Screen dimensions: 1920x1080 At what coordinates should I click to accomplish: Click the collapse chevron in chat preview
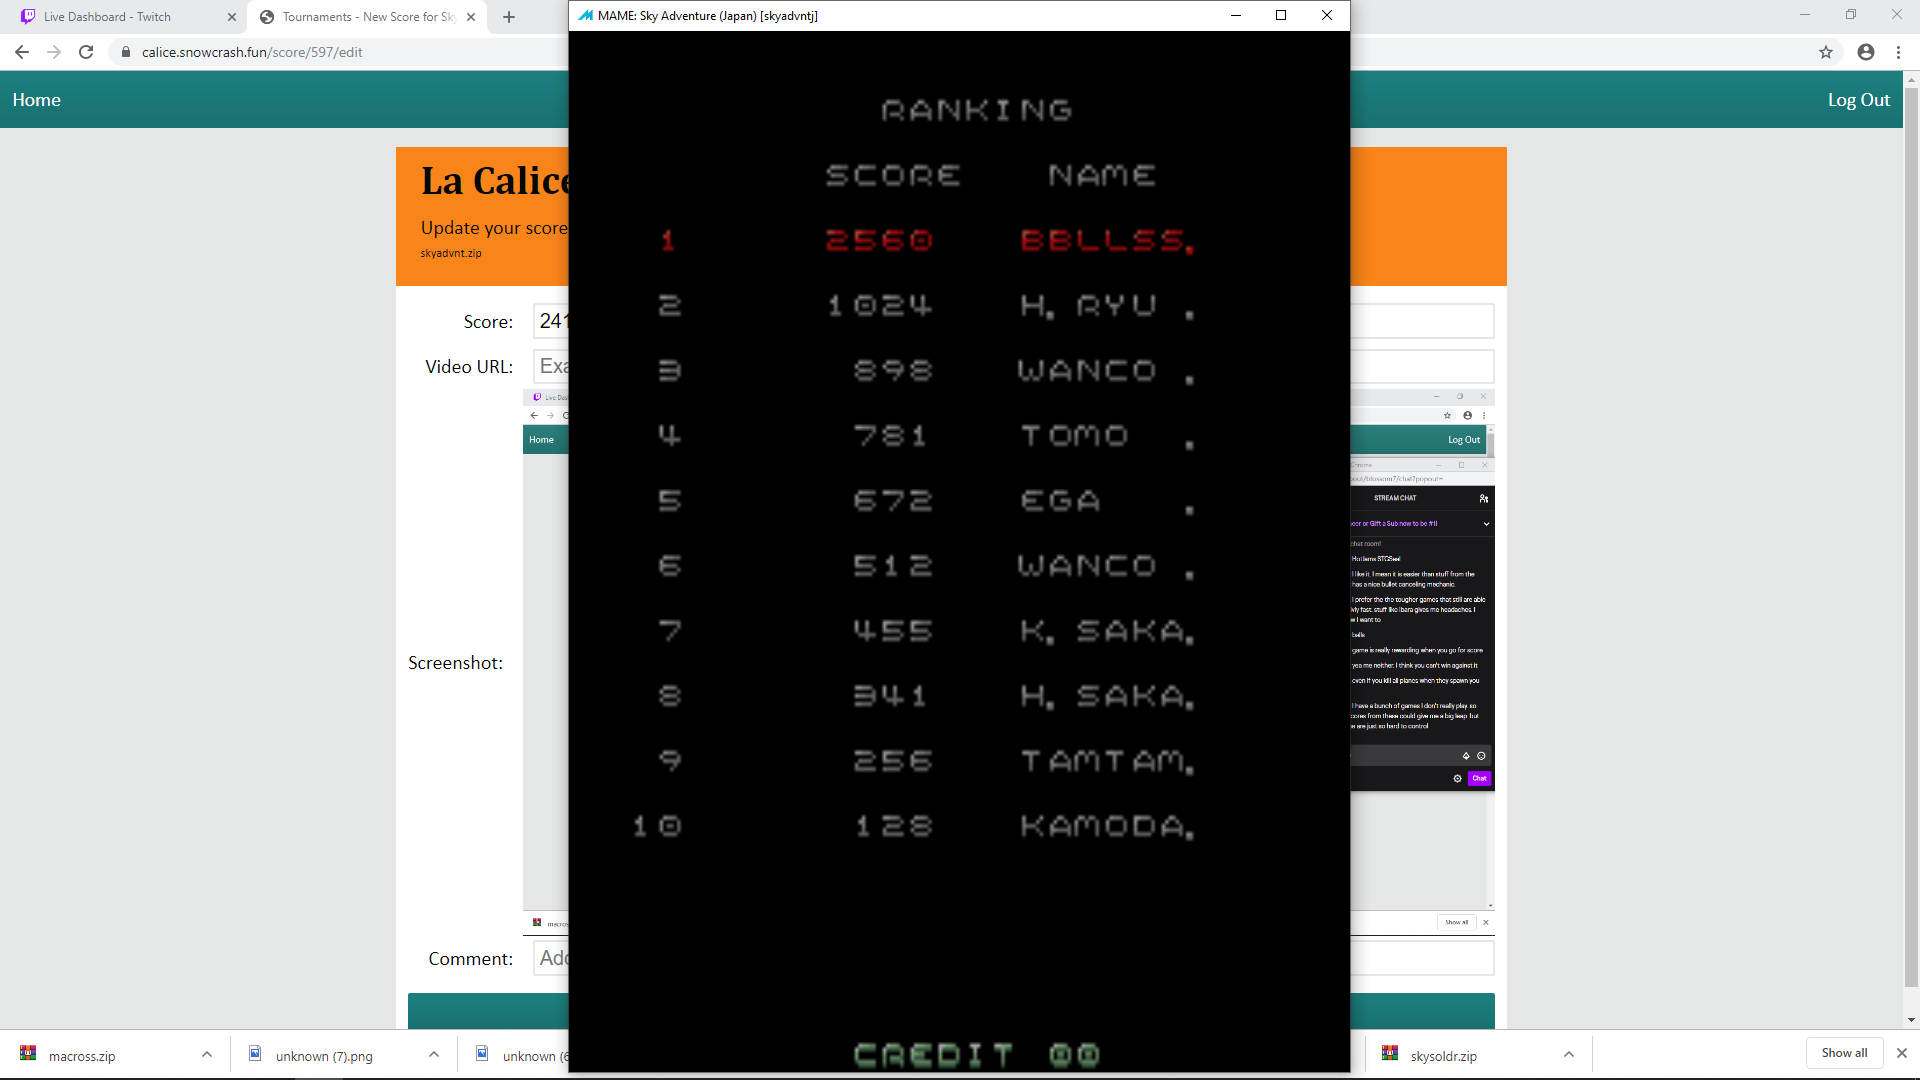pyautogui.click(x=1486, y=524)
